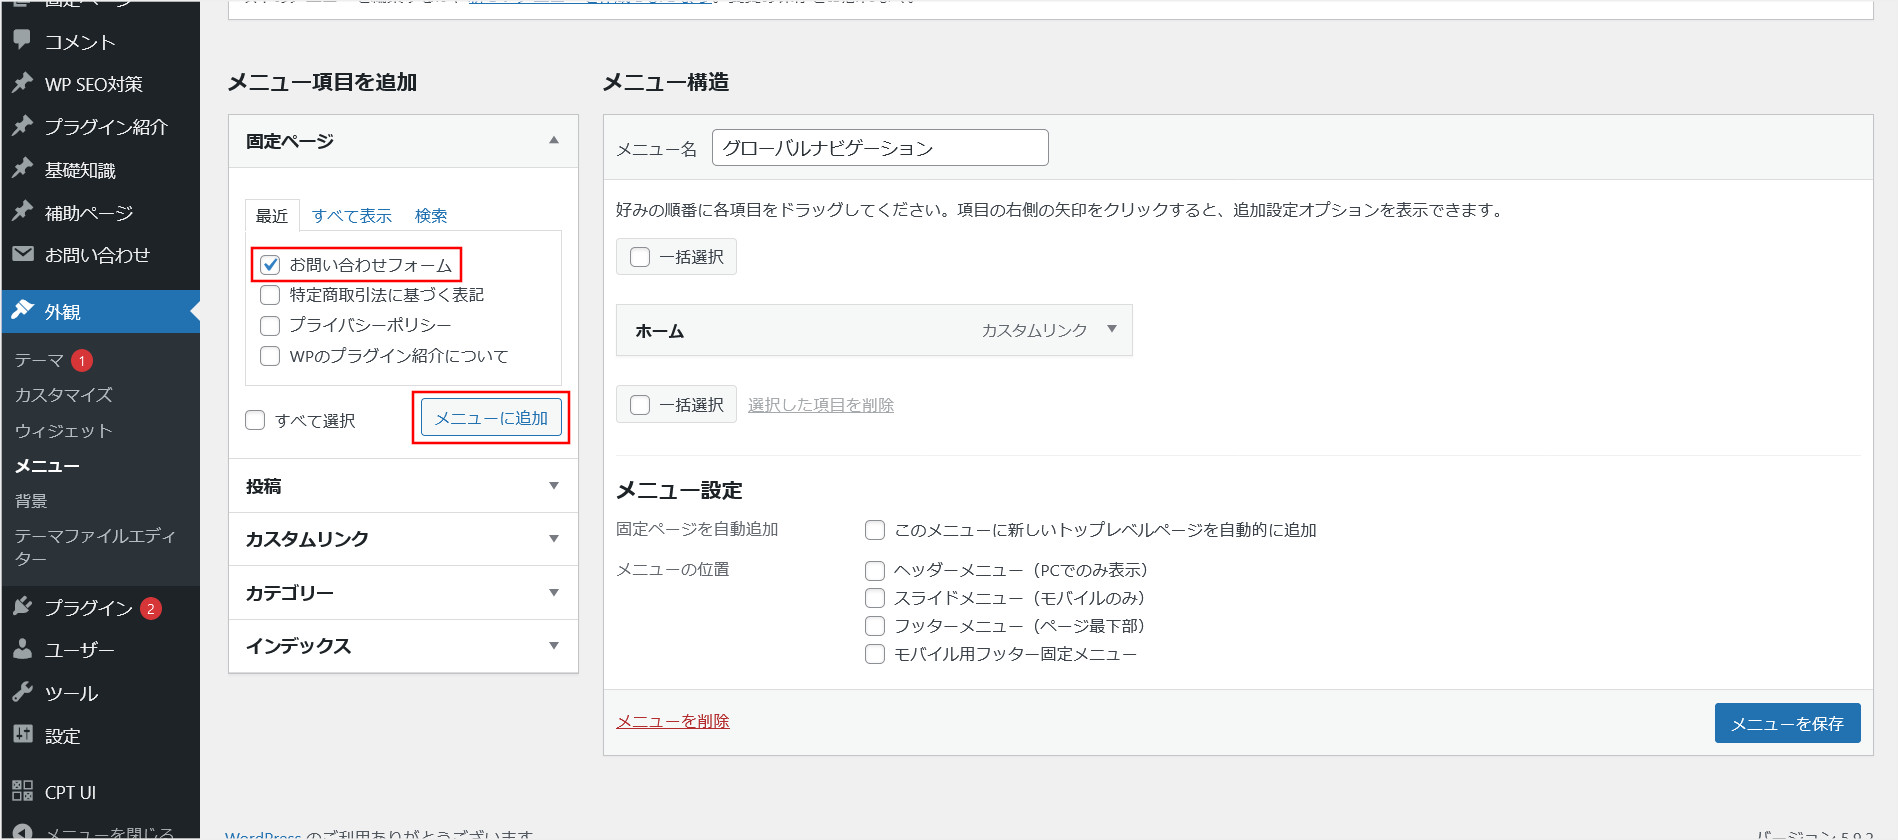Click the user icon for ユーザー
This screenshot has width=1898, height=840.
22,649
